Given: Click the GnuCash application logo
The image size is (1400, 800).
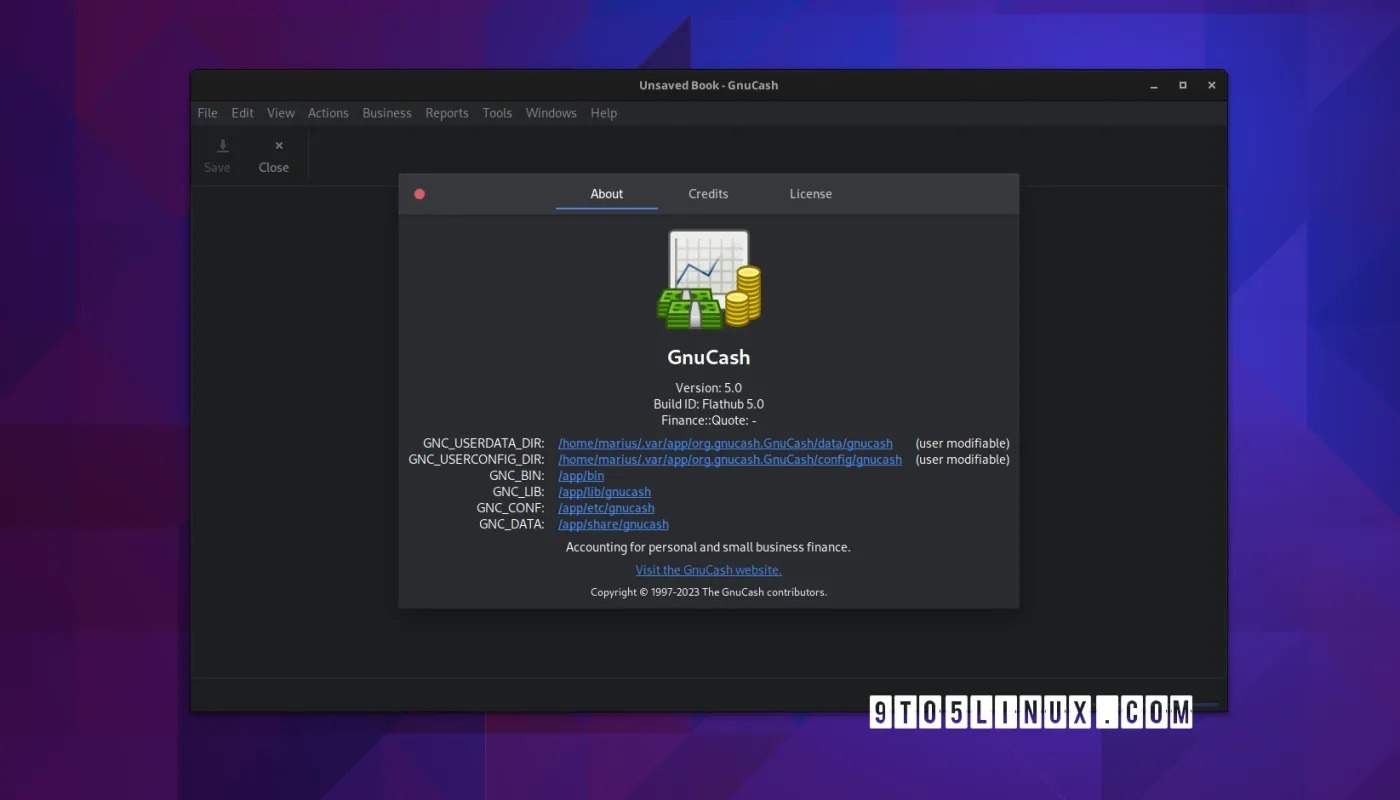Looking at the screenshot, I should [709, 280].
